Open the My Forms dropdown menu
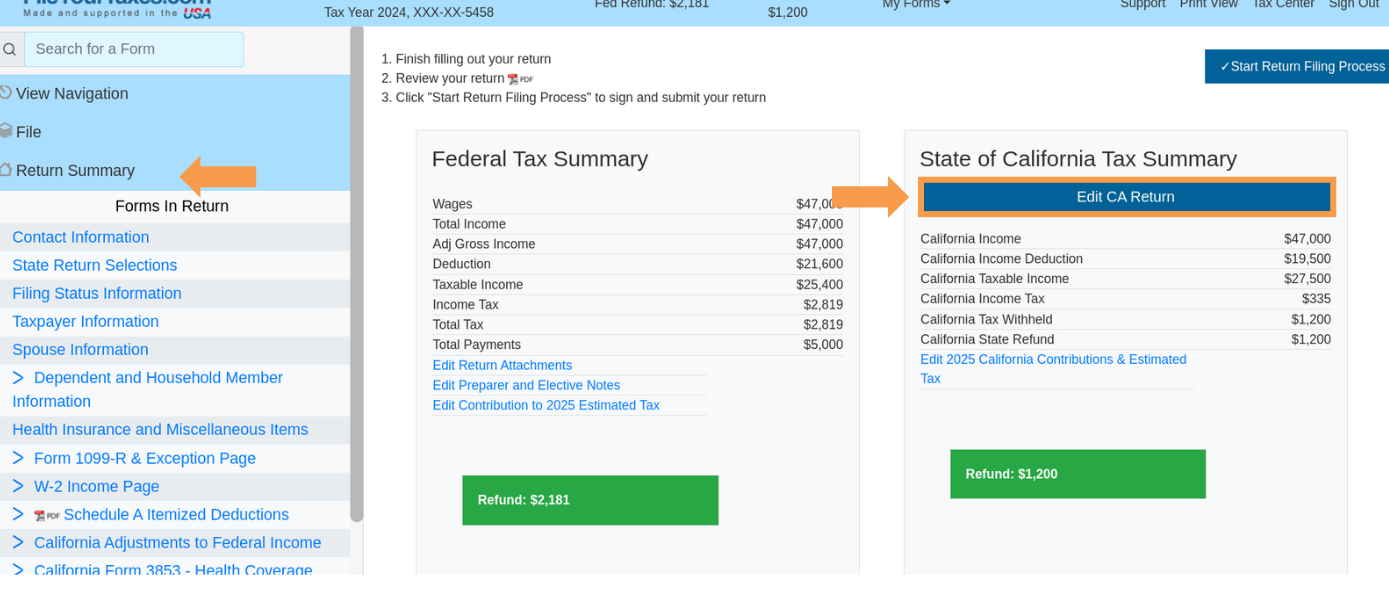 (916, 5)
